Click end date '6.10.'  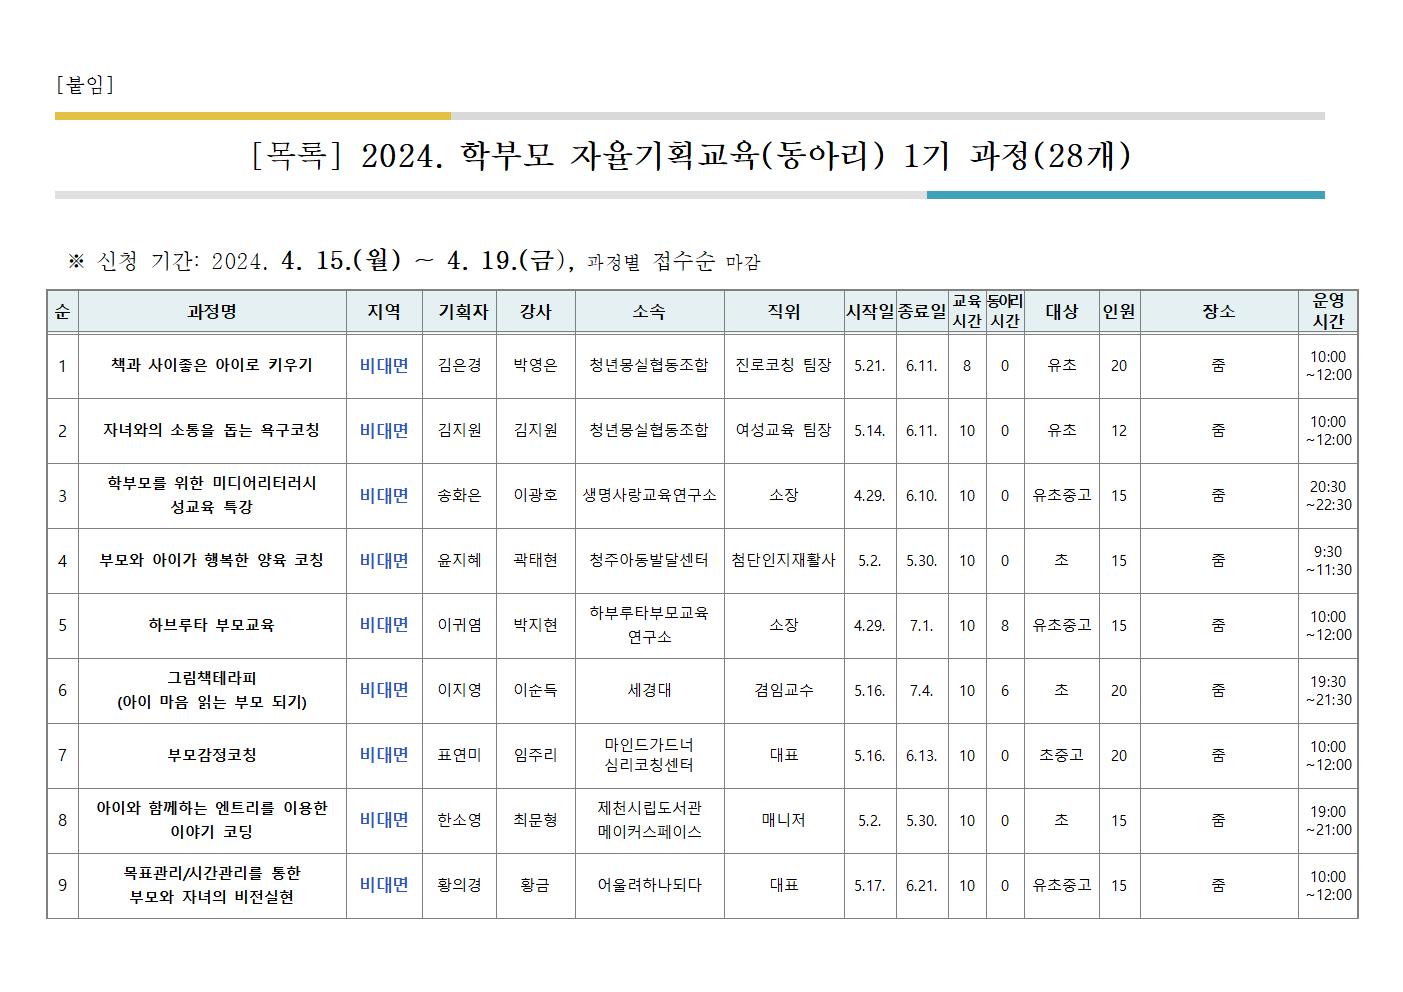[922, 496]
